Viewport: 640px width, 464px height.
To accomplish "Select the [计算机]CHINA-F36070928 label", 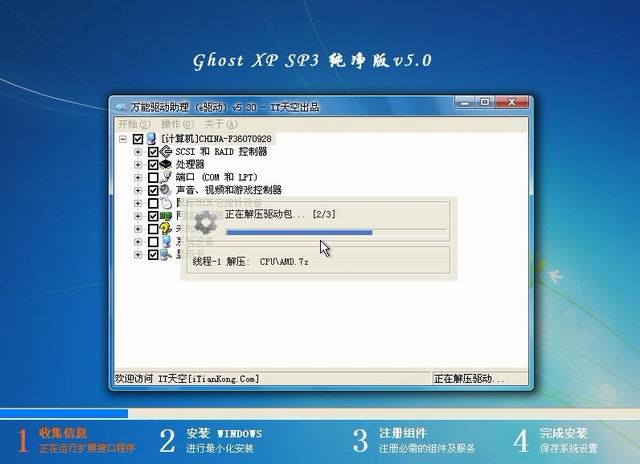I will tap(216, 139).
